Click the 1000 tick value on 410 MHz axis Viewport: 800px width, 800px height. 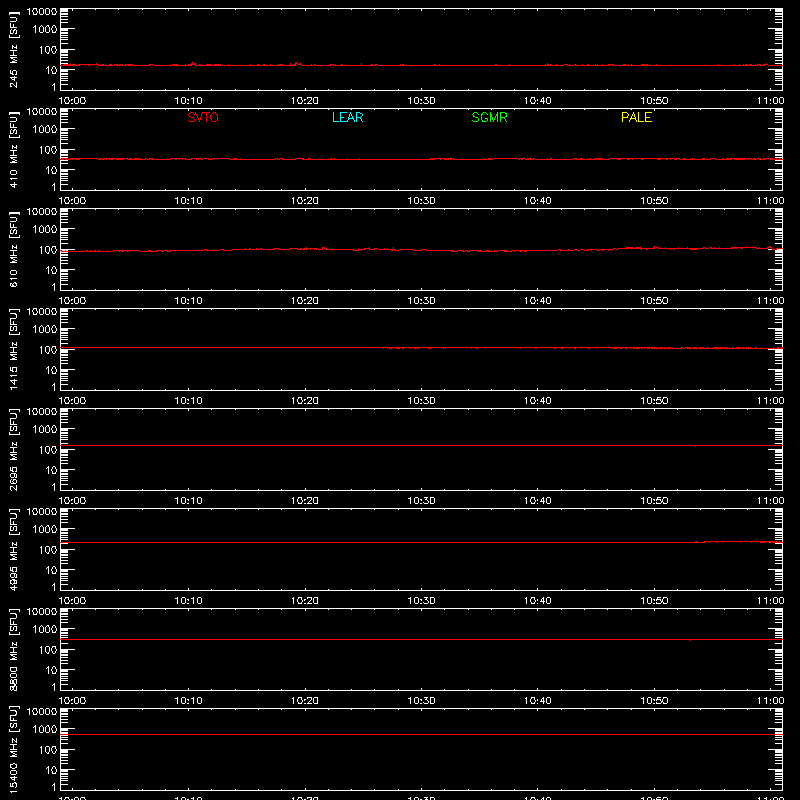point(45,130)
